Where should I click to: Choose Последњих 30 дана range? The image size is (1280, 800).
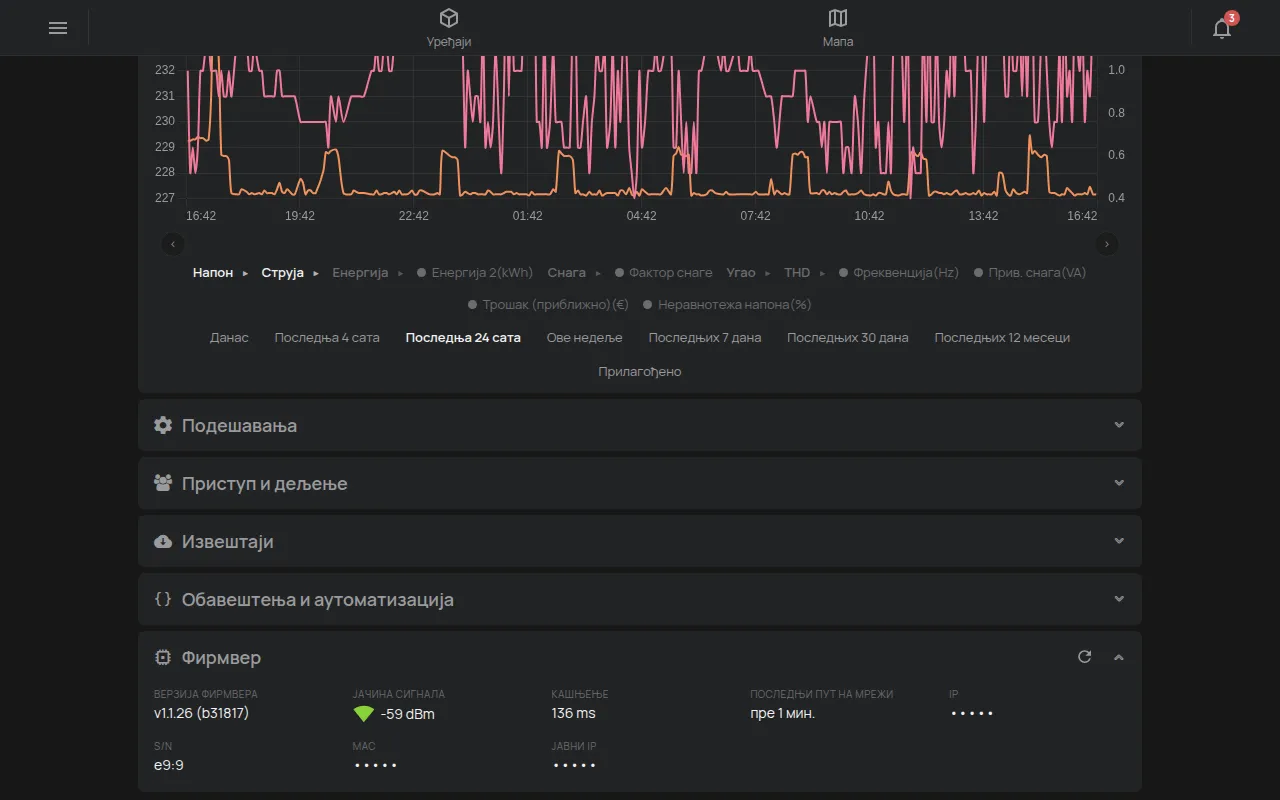[848, 338]
